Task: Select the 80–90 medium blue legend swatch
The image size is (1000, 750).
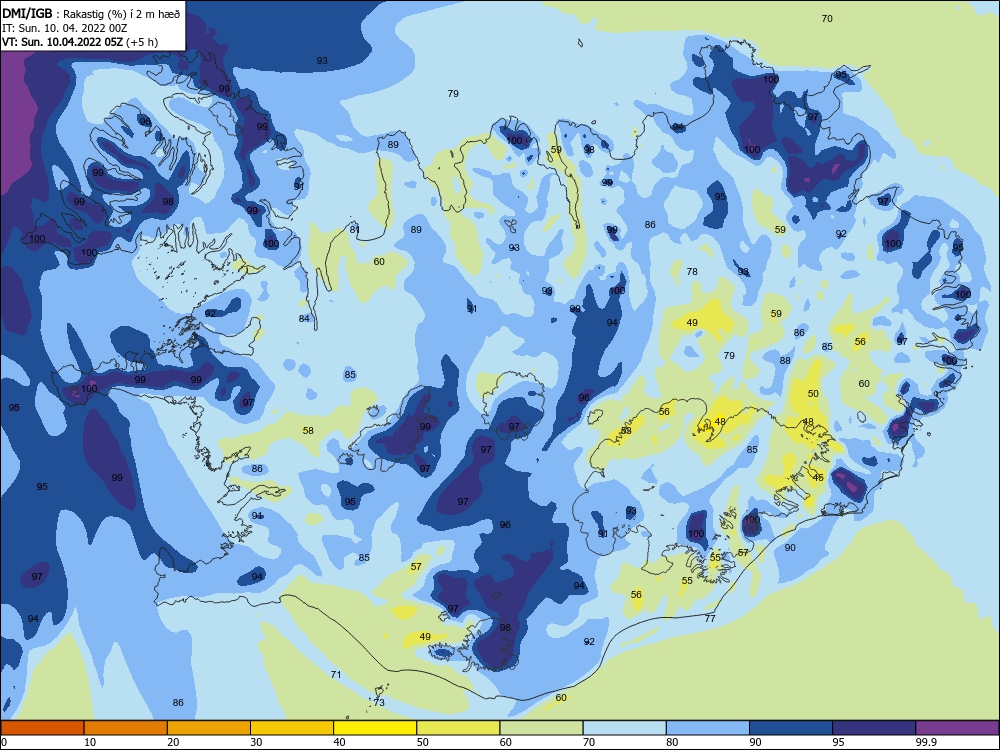Action: pos(708,728)
